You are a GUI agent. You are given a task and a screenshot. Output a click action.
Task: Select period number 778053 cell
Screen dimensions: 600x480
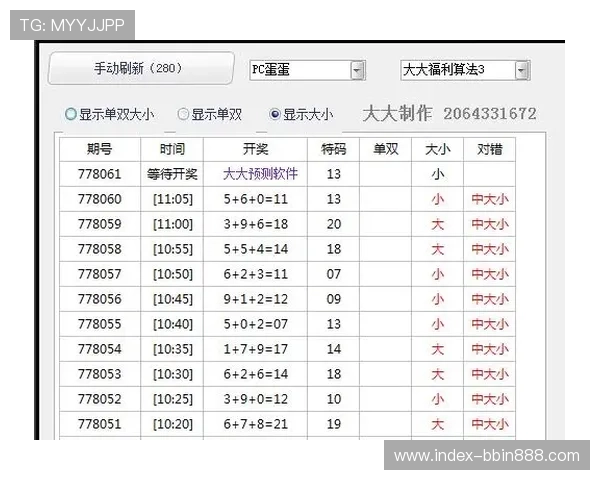[100, 374]
